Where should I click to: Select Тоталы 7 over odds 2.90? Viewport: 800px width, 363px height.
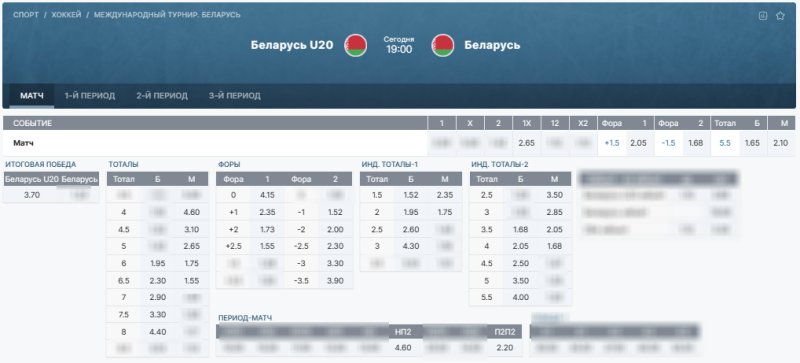tap(157, 297)
